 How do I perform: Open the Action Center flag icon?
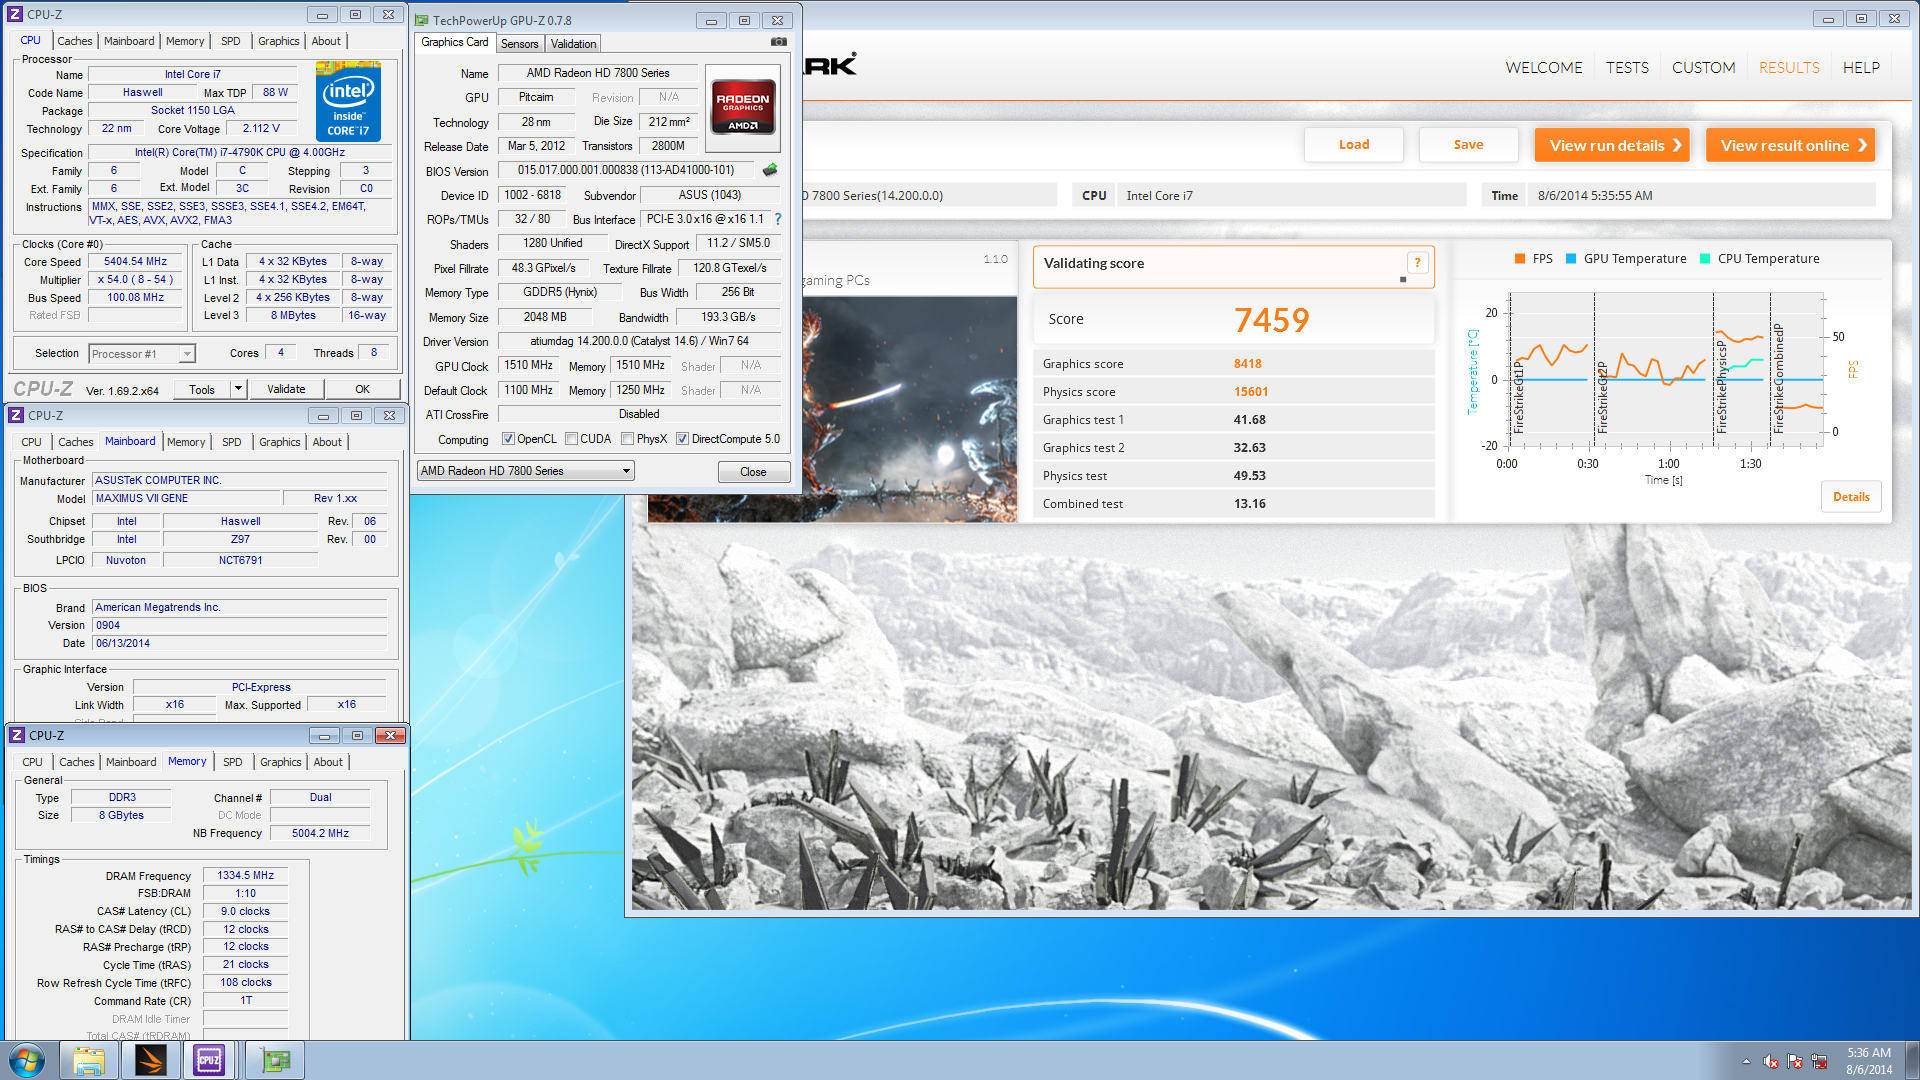pos(1795,1062)
